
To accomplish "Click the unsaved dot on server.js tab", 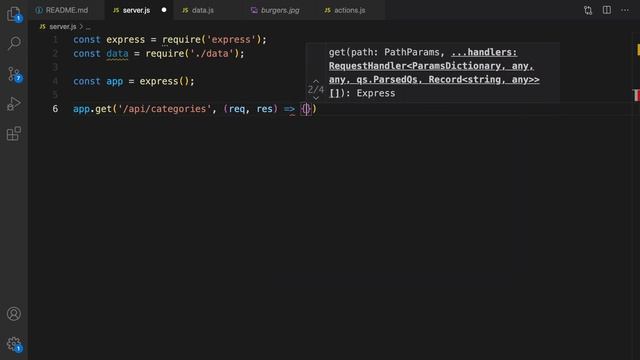I will coord(164,10).
